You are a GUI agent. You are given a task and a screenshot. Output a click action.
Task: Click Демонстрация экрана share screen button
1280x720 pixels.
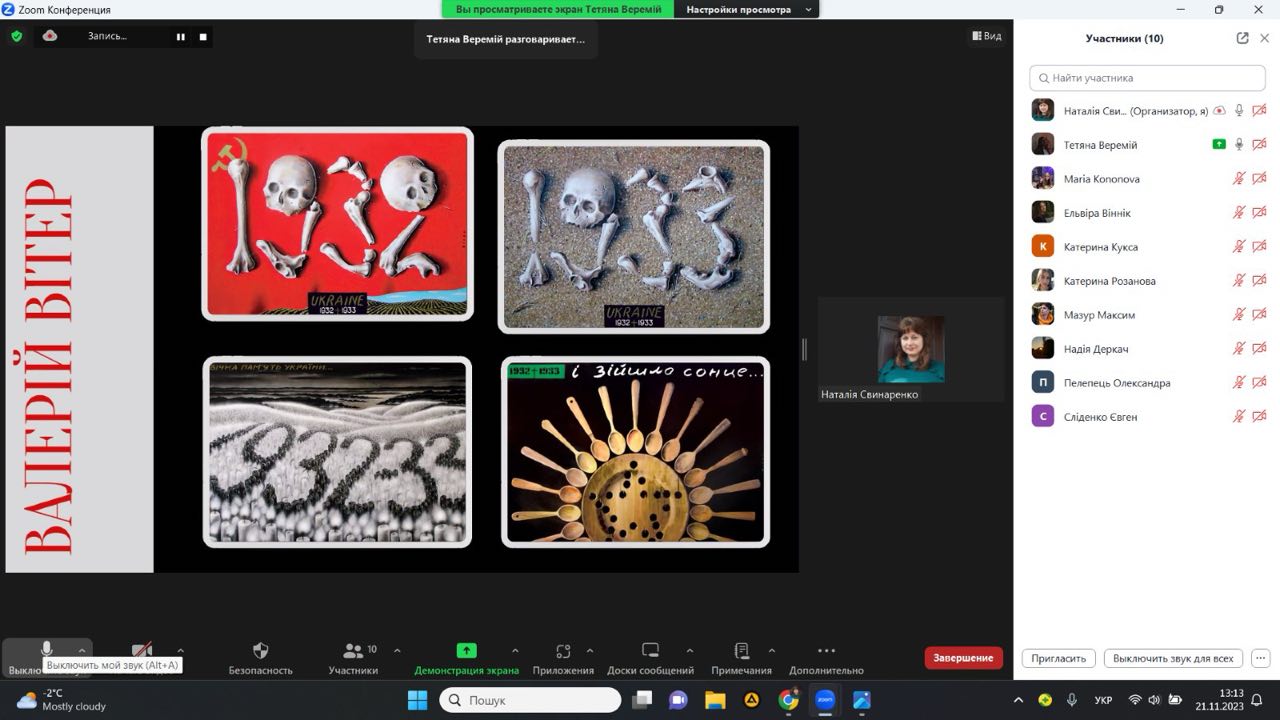[x=467, y=658]
